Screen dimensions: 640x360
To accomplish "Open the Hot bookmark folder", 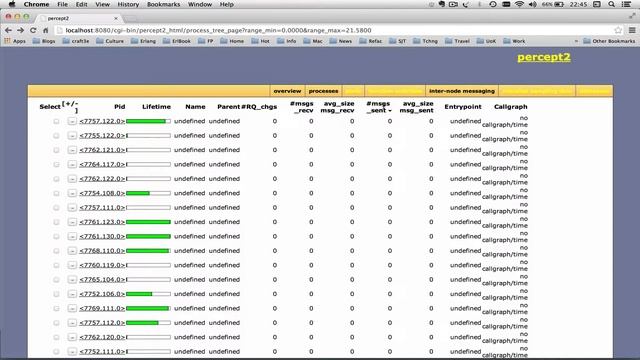I will (260, 41).
